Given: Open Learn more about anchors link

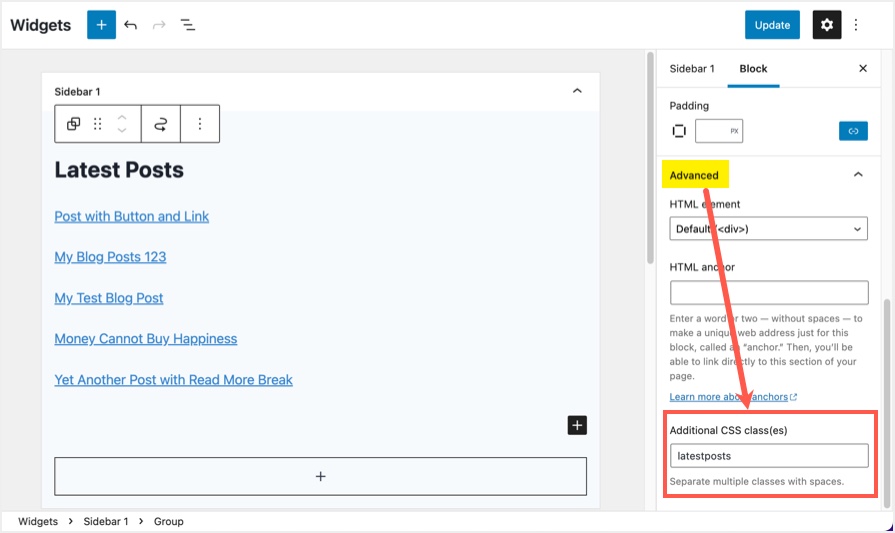Looking at the screenshot, I should coord(733,397).
